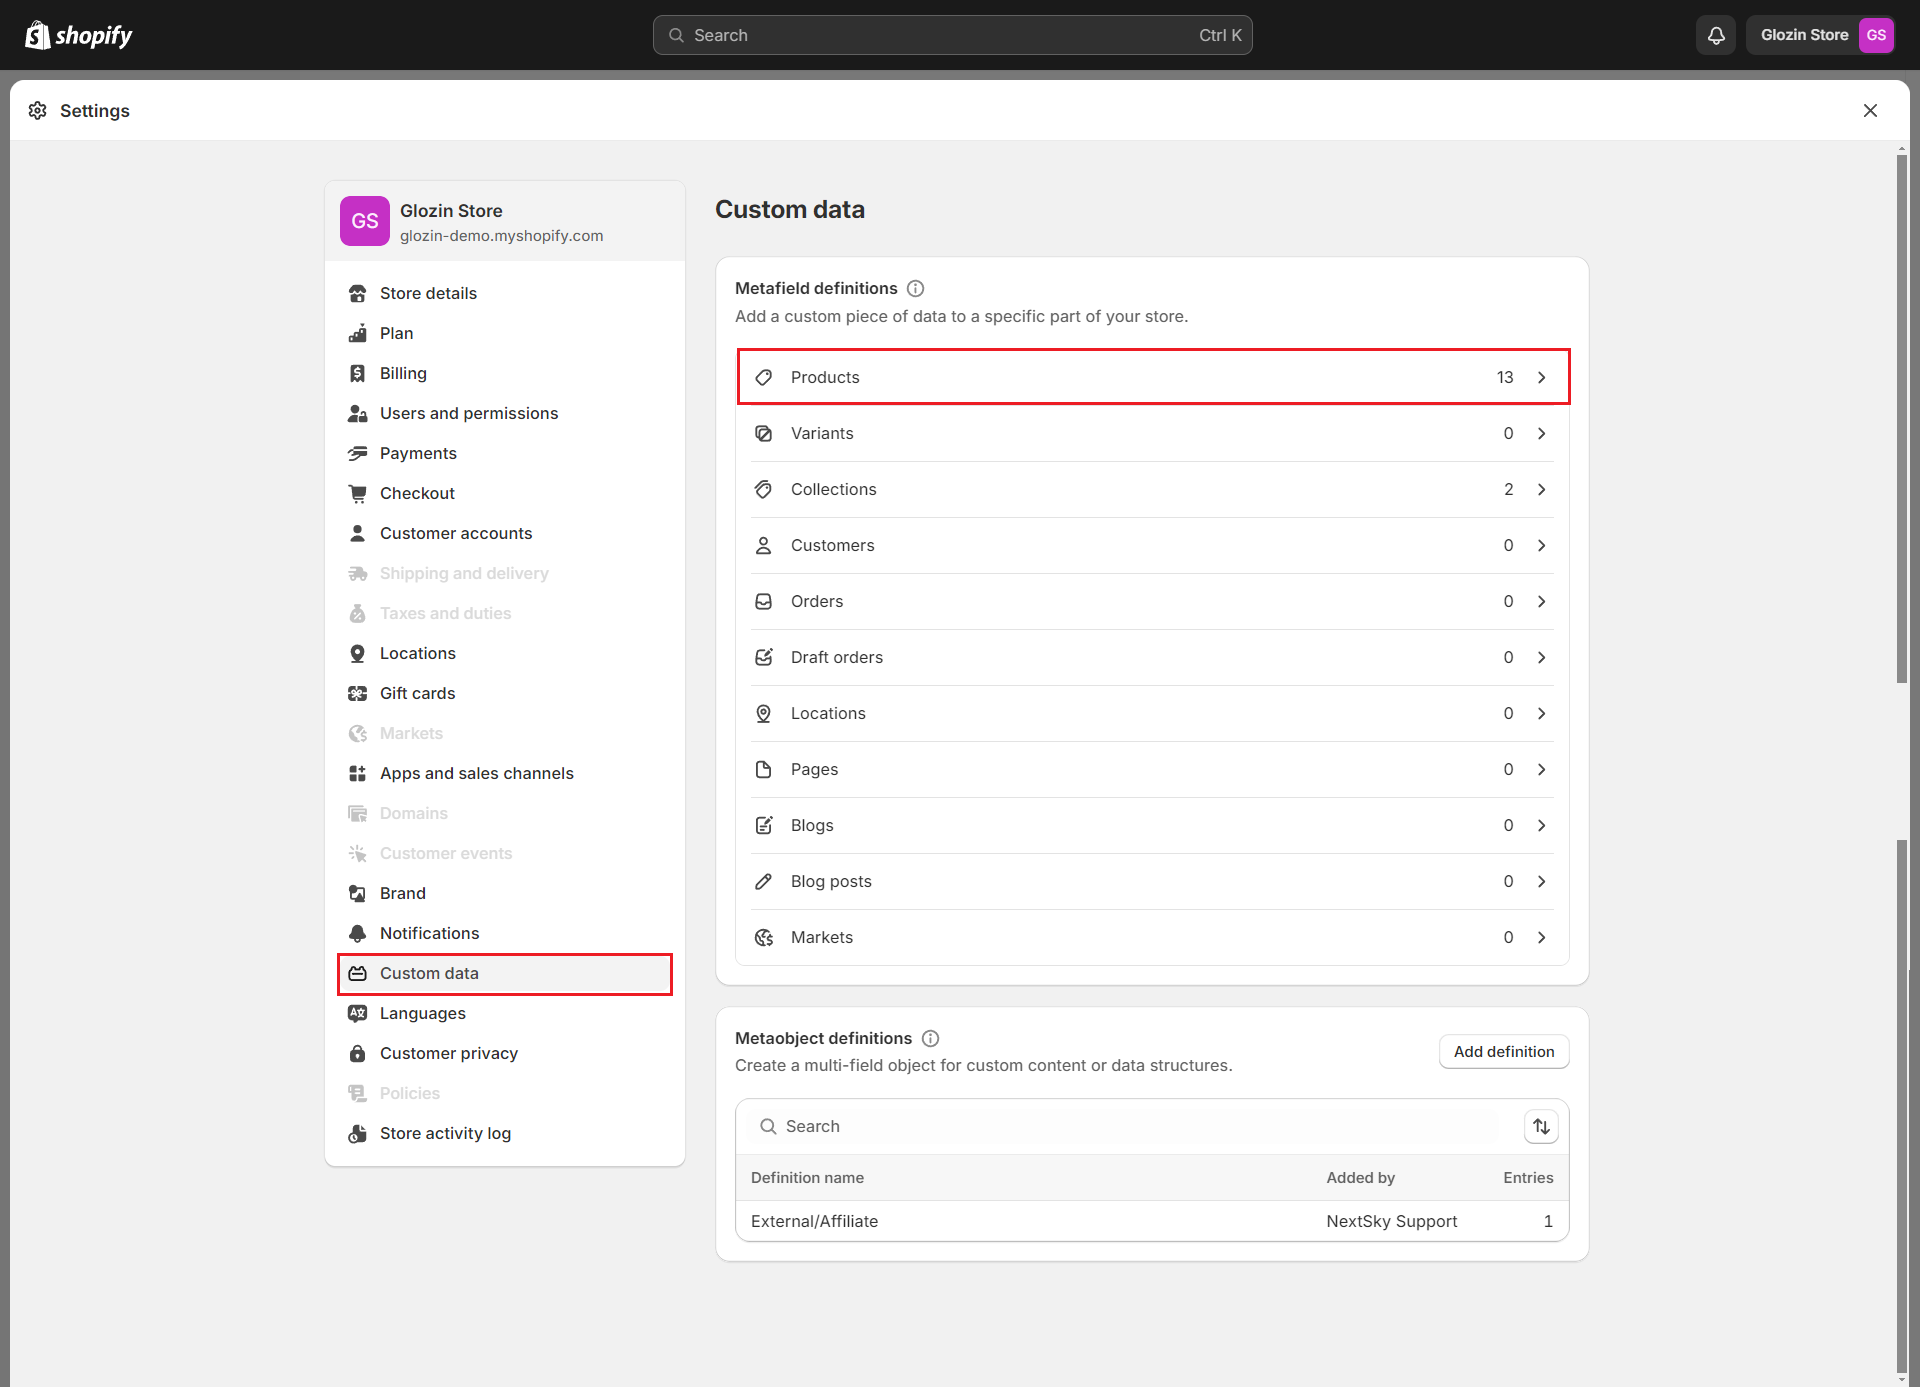Click the metaobject definitions Search field
The height and width of the screenshot is (1387, 1920).
pyautogui.click(x=1130, y=1126)
